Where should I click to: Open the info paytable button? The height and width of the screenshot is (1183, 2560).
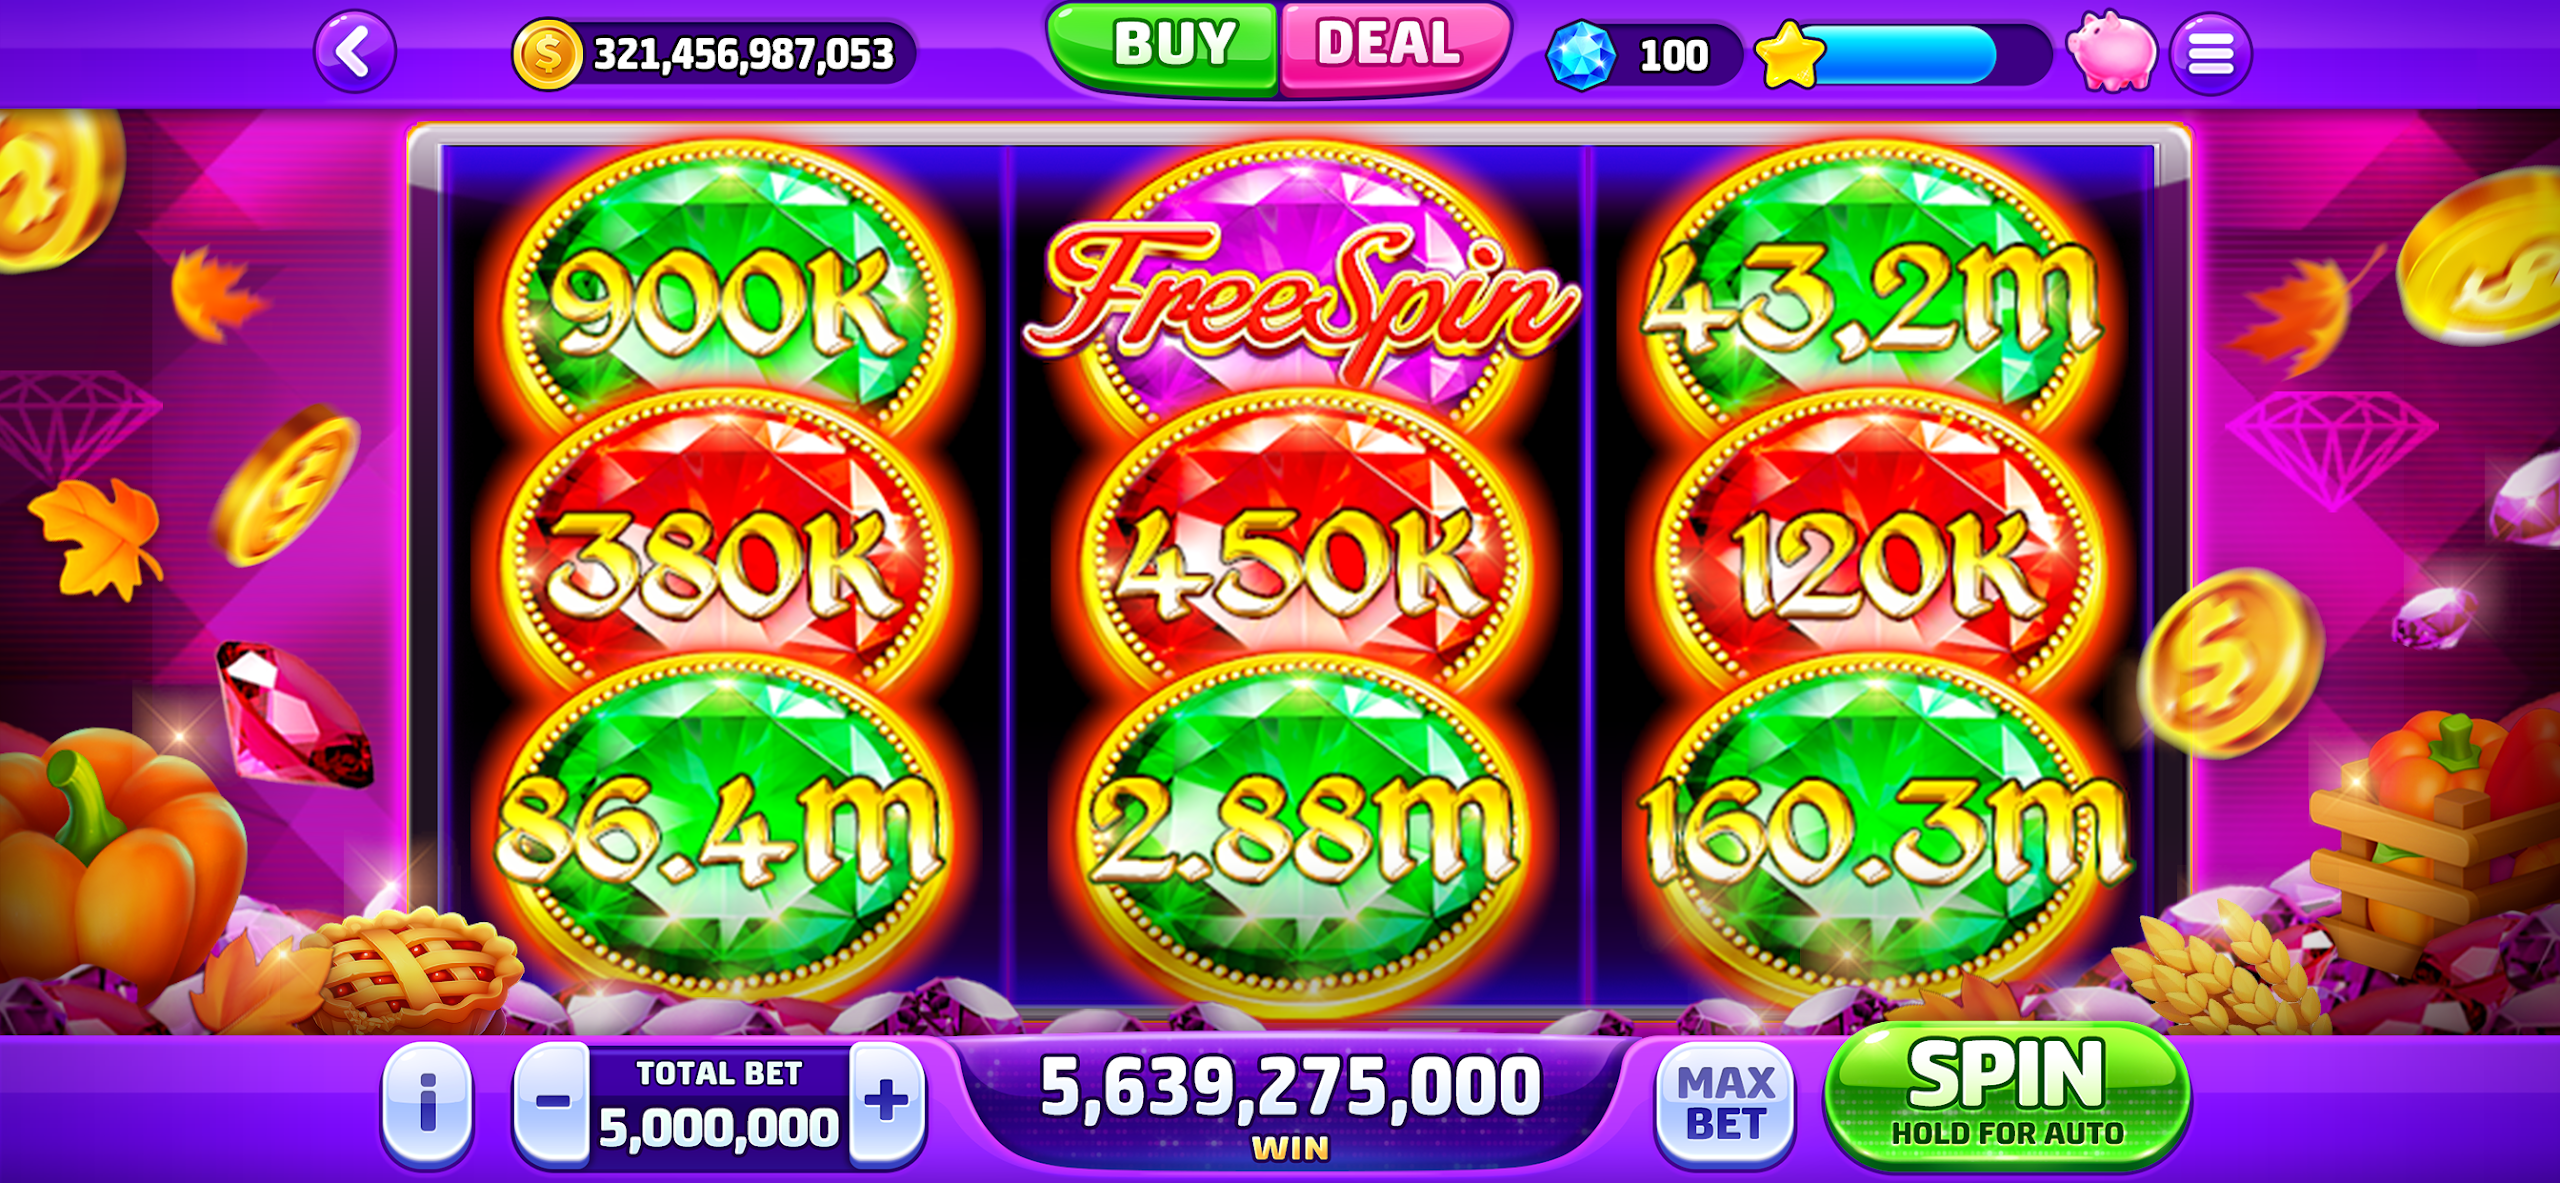click(x=427, y=1104)
